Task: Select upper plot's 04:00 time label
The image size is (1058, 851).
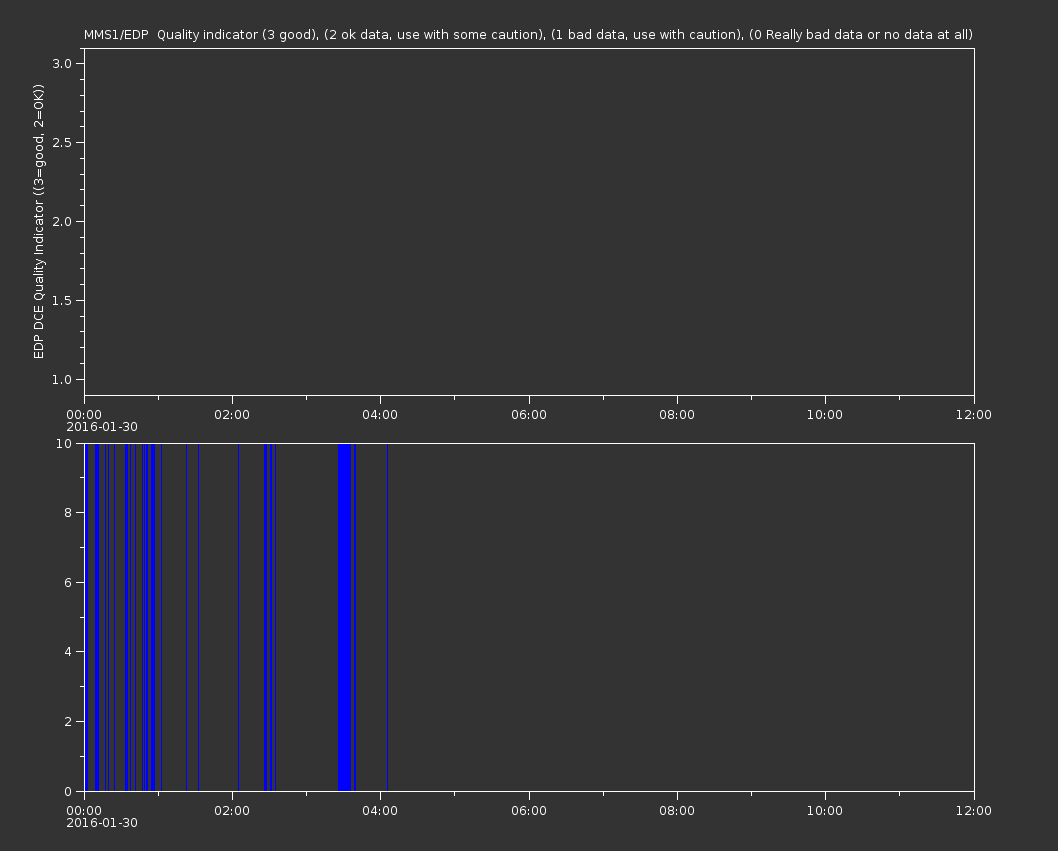Action: [x=380, y=414]
